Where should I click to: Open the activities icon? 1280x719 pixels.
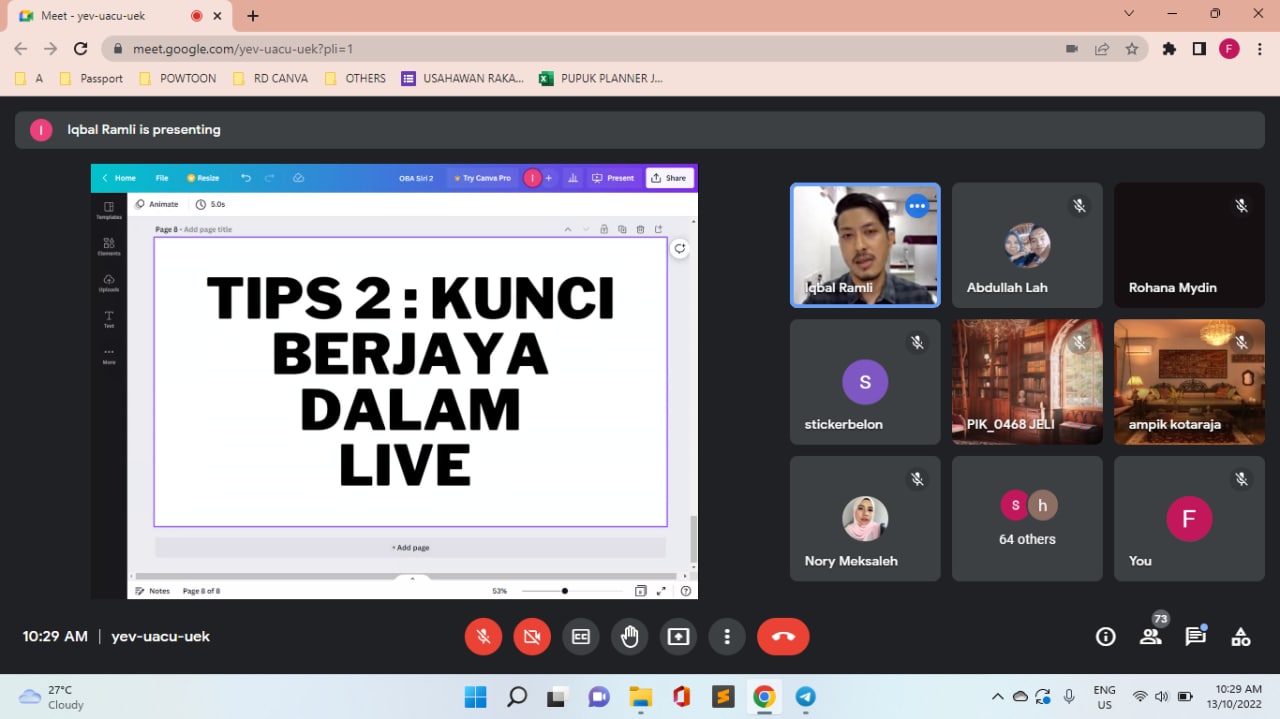[x=1240, y=637]
